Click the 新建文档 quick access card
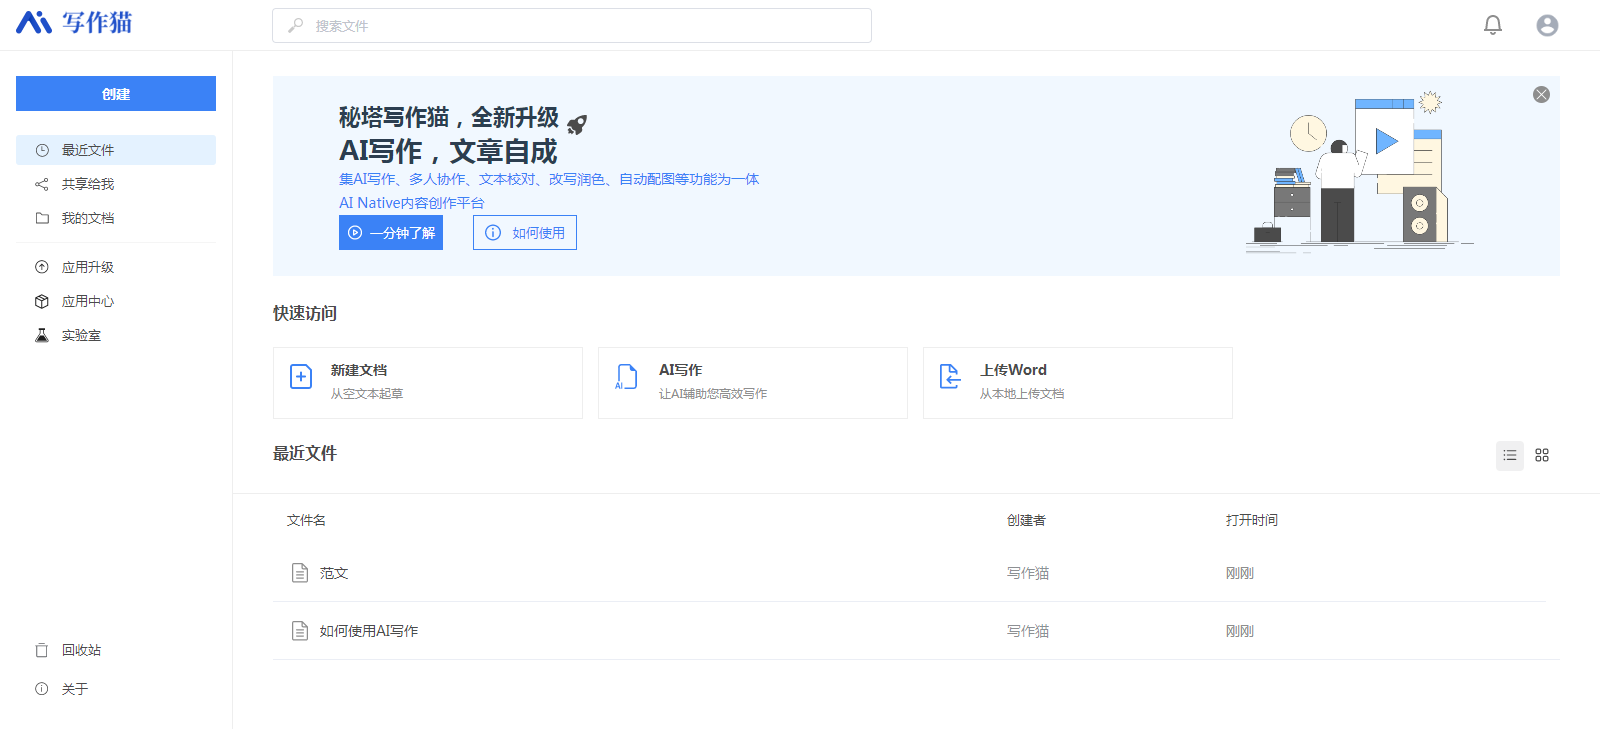Screen dimensions: 1600x729 point(428,383)
